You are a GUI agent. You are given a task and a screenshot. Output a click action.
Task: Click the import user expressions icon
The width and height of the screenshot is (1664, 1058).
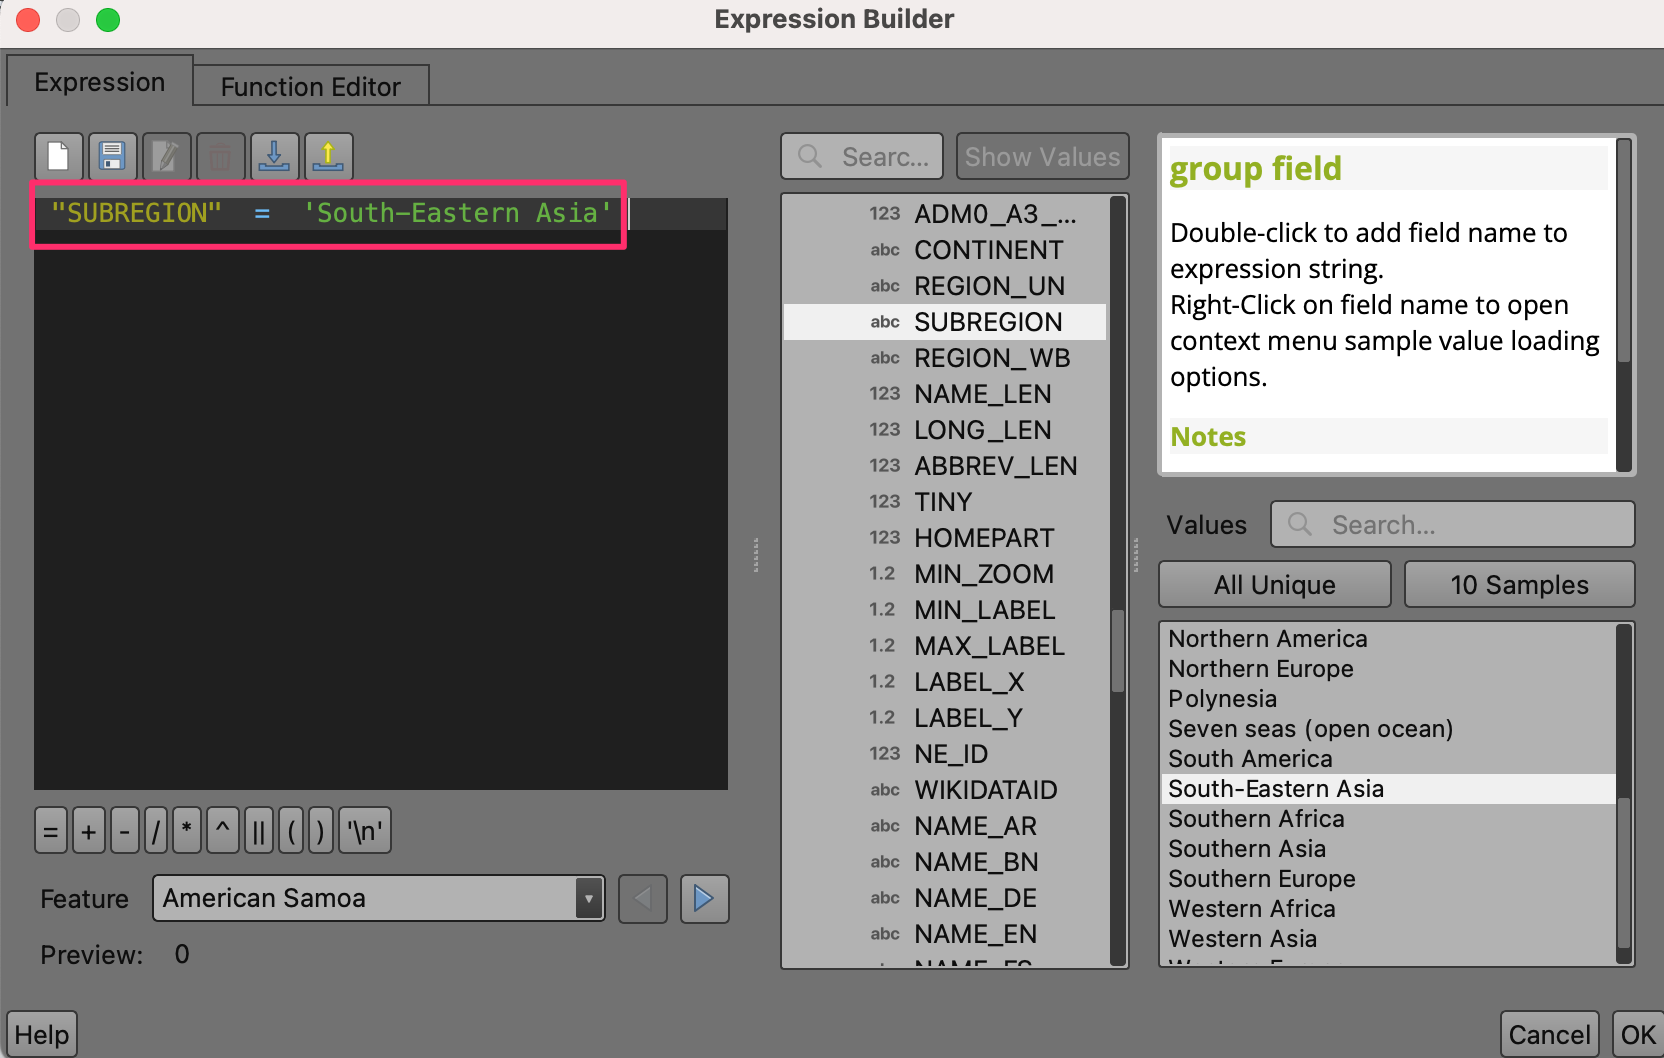click(x=274, y=157)
